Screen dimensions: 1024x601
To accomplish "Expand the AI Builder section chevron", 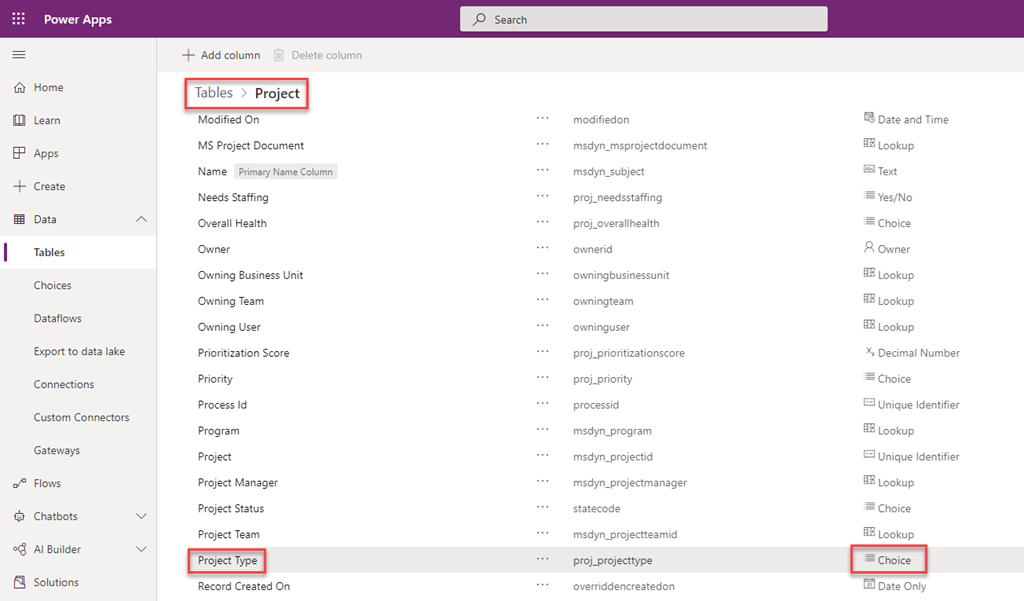I will click(141, 550).
